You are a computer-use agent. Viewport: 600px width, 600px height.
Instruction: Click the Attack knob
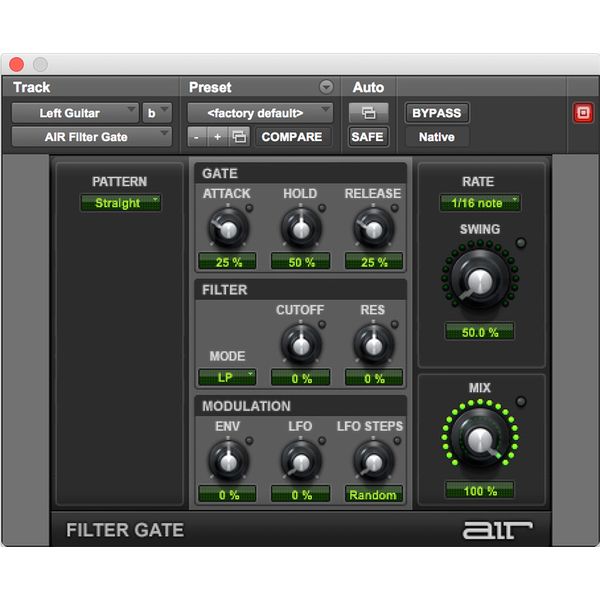click(x=228, y=229)
